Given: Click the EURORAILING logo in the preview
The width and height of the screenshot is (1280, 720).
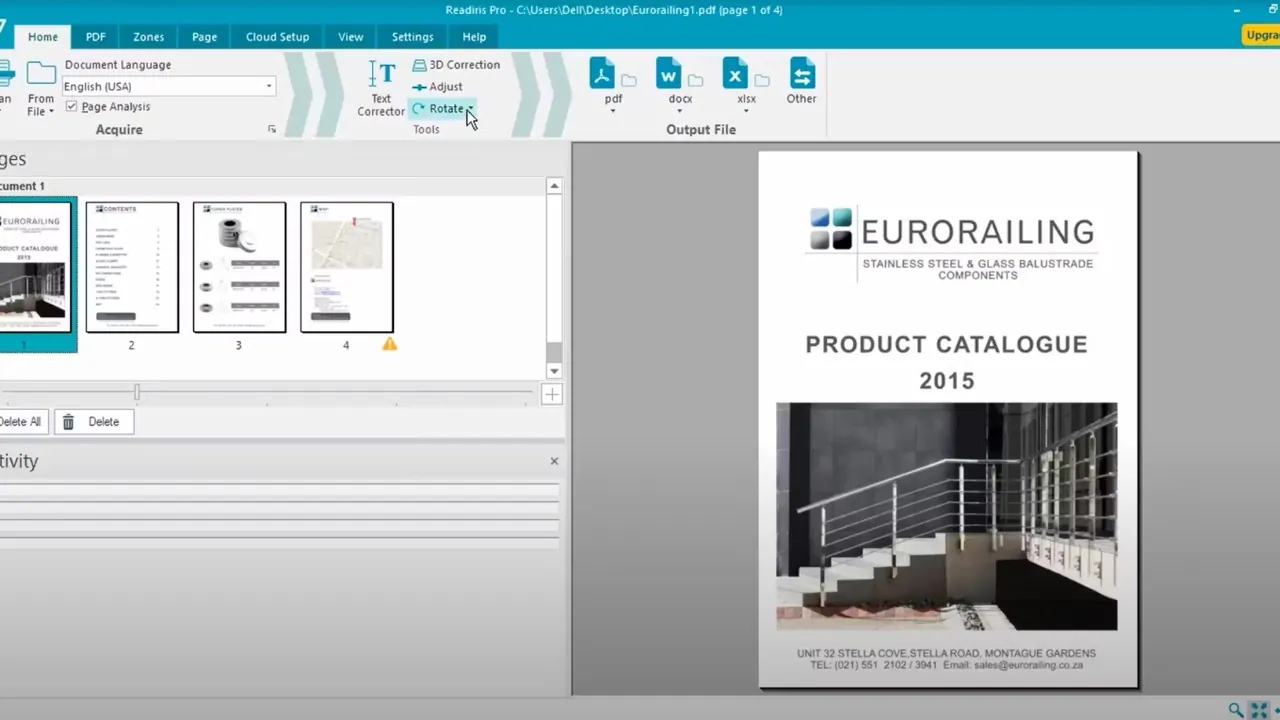Looking at the screenshot, I should 952,243.
